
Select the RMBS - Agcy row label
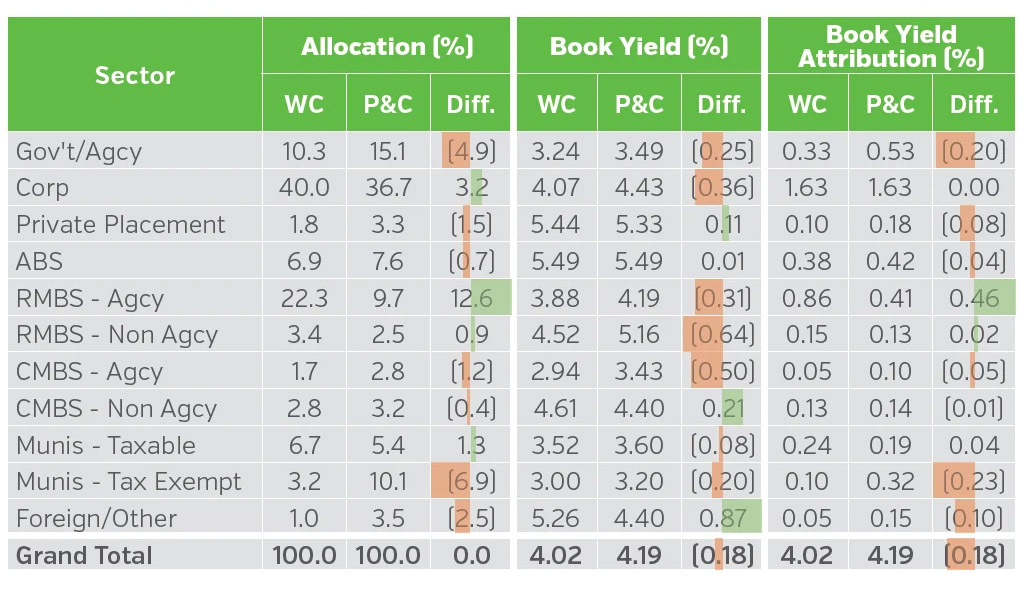click(x=90, y=299)
